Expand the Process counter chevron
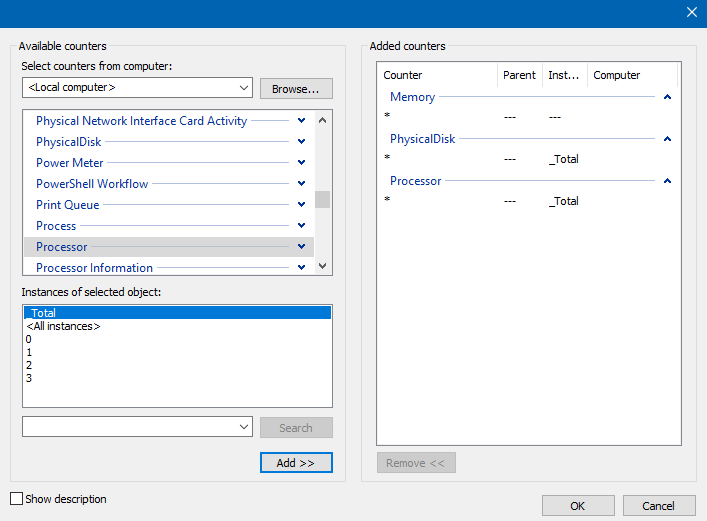The height and width of the screenshot is (521, 707). (x=301, y=226)
